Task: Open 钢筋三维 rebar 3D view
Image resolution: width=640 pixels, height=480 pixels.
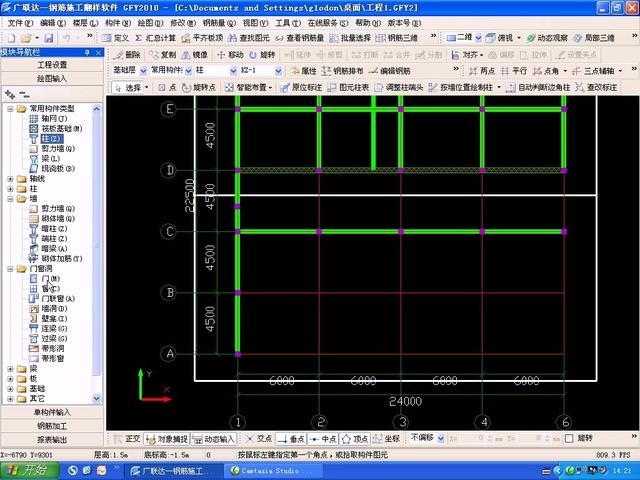Action: 396,38
